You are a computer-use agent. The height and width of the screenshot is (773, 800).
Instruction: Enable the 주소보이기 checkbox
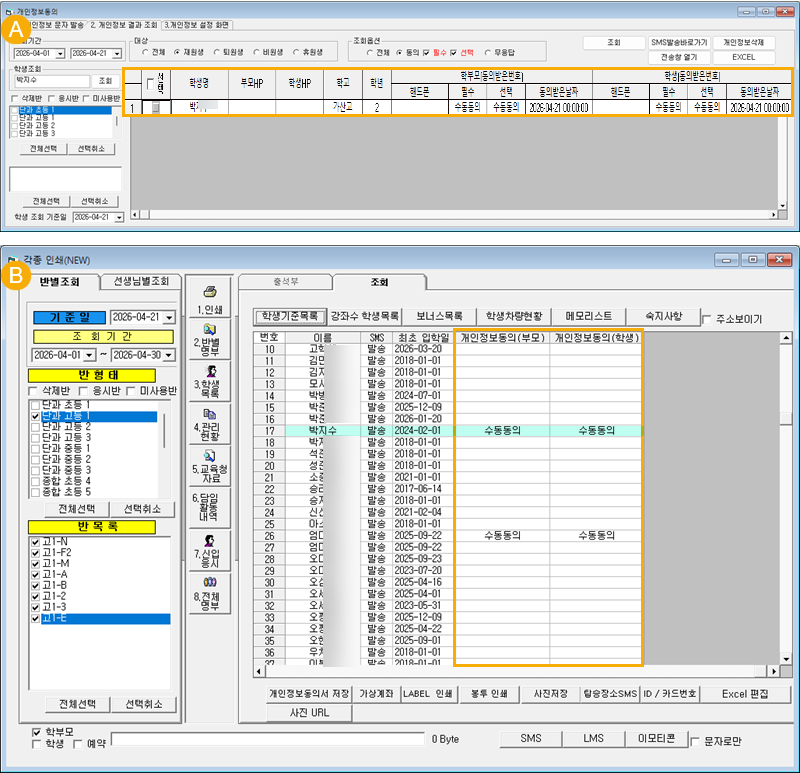click(709, 319)
